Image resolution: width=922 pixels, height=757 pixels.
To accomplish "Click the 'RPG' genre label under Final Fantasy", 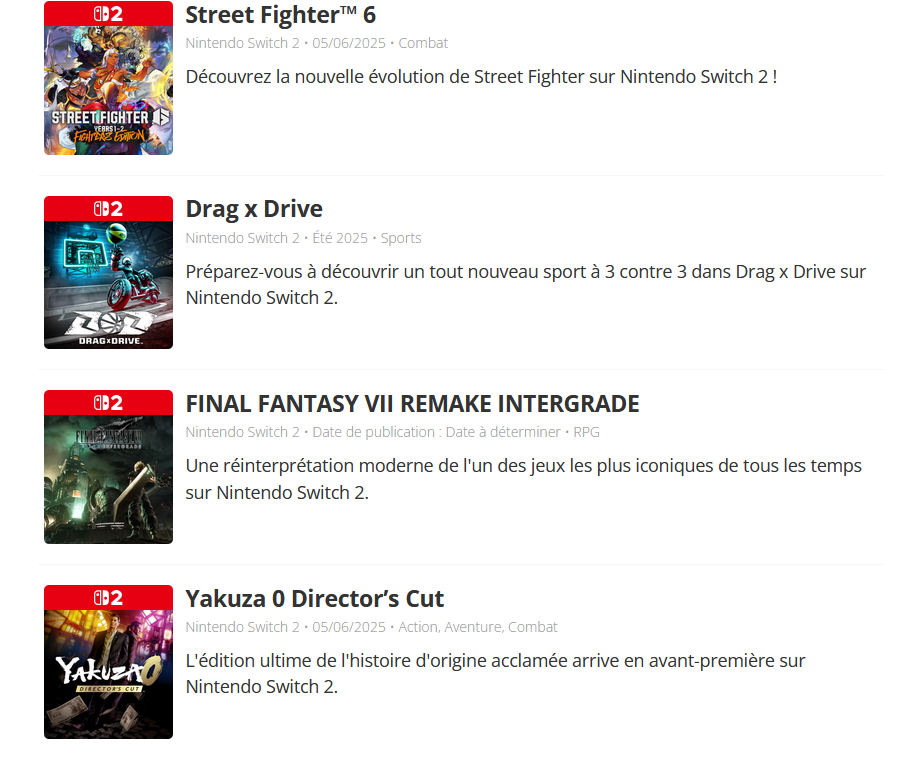I will (x=586, y=432).
